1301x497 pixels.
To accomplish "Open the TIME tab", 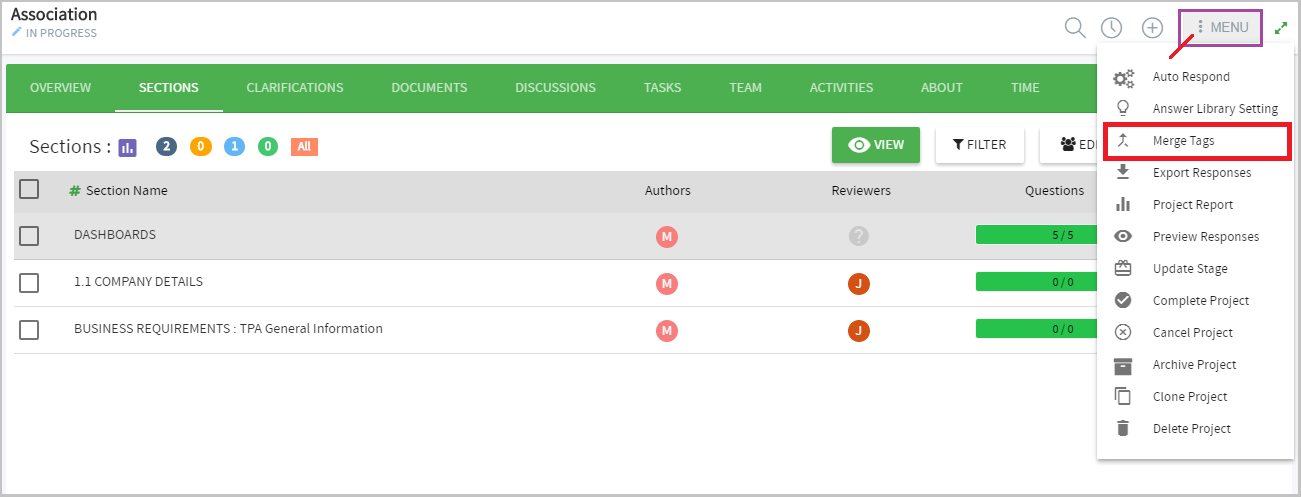I will (x=1025, y=88).
